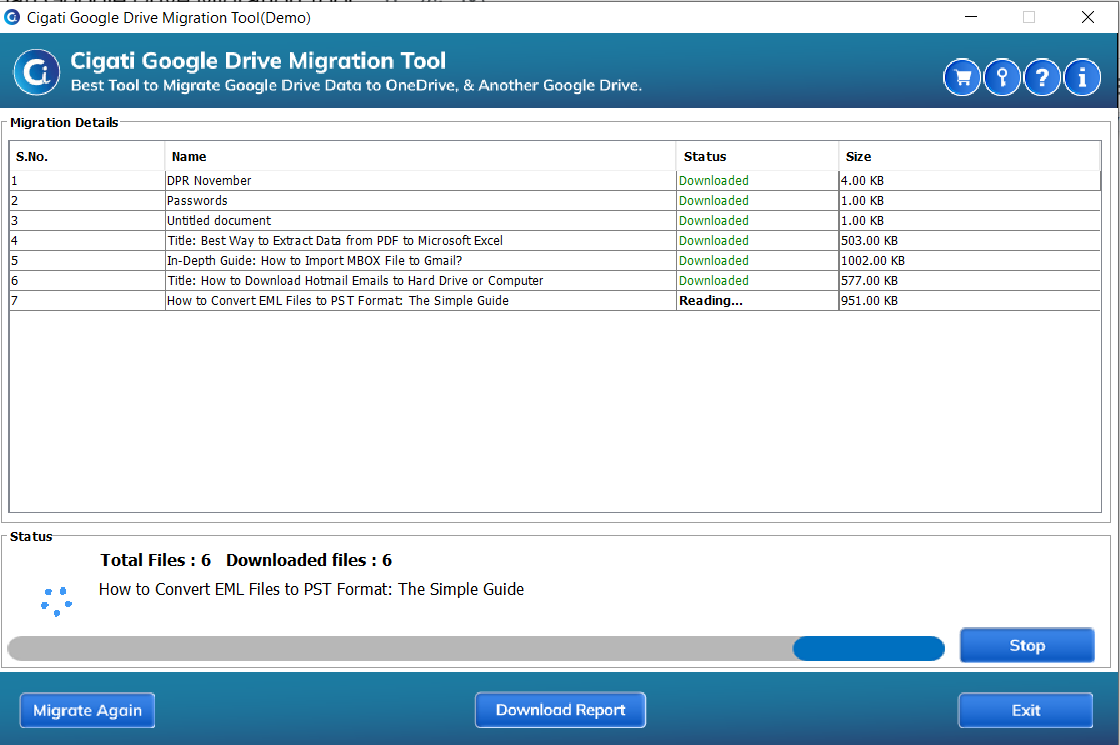This screenshot has height=745, width=1120.
Task: Select the Untitled document row
Action: pyautogui.click(x=555, y=221)
